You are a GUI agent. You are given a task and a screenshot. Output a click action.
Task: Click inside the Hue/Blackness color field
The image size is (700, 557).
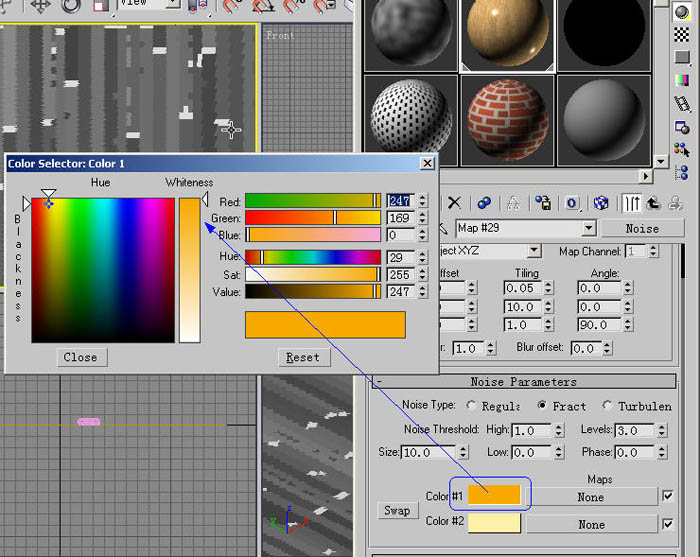click(x=103, y=270)
